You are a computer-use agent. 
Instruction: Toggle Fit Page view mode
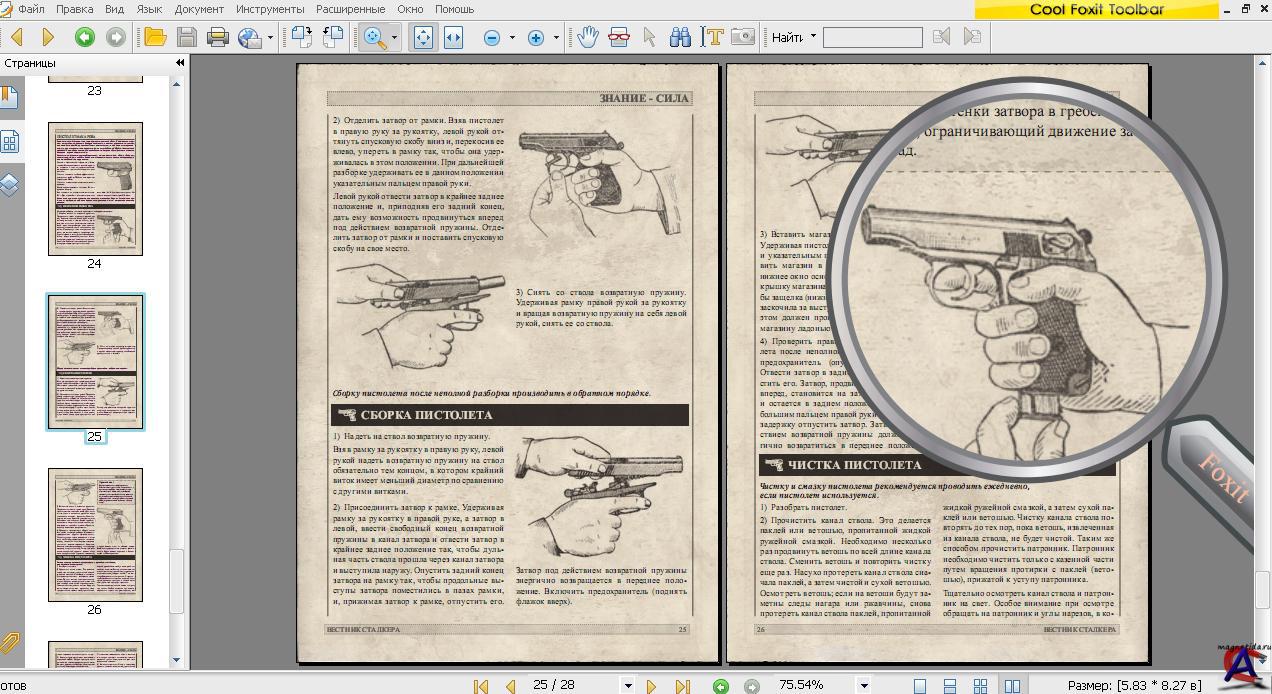tap(423, 37)
